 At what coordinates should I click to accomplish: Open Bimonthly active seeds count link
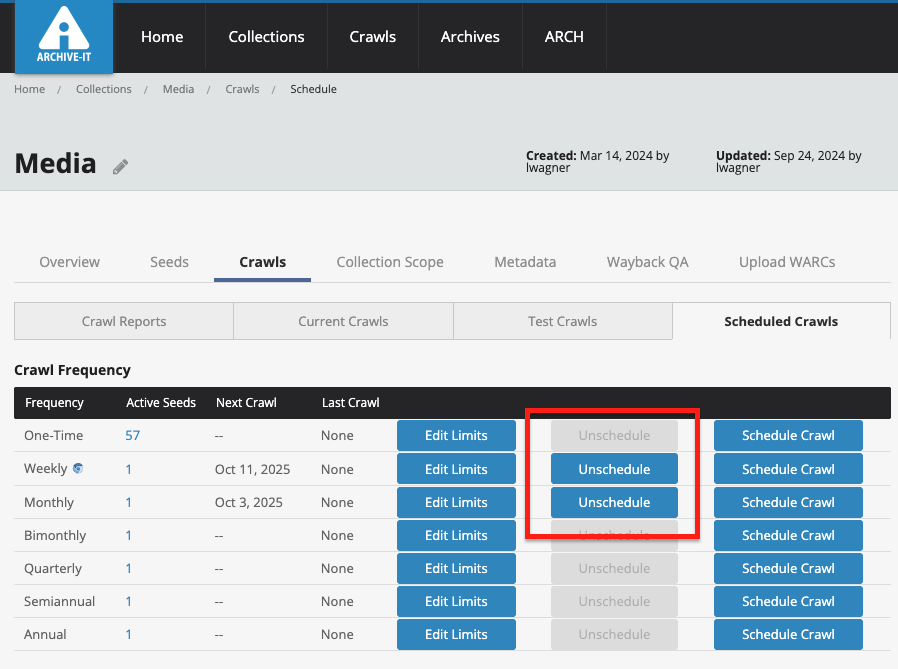click(128, 536)
